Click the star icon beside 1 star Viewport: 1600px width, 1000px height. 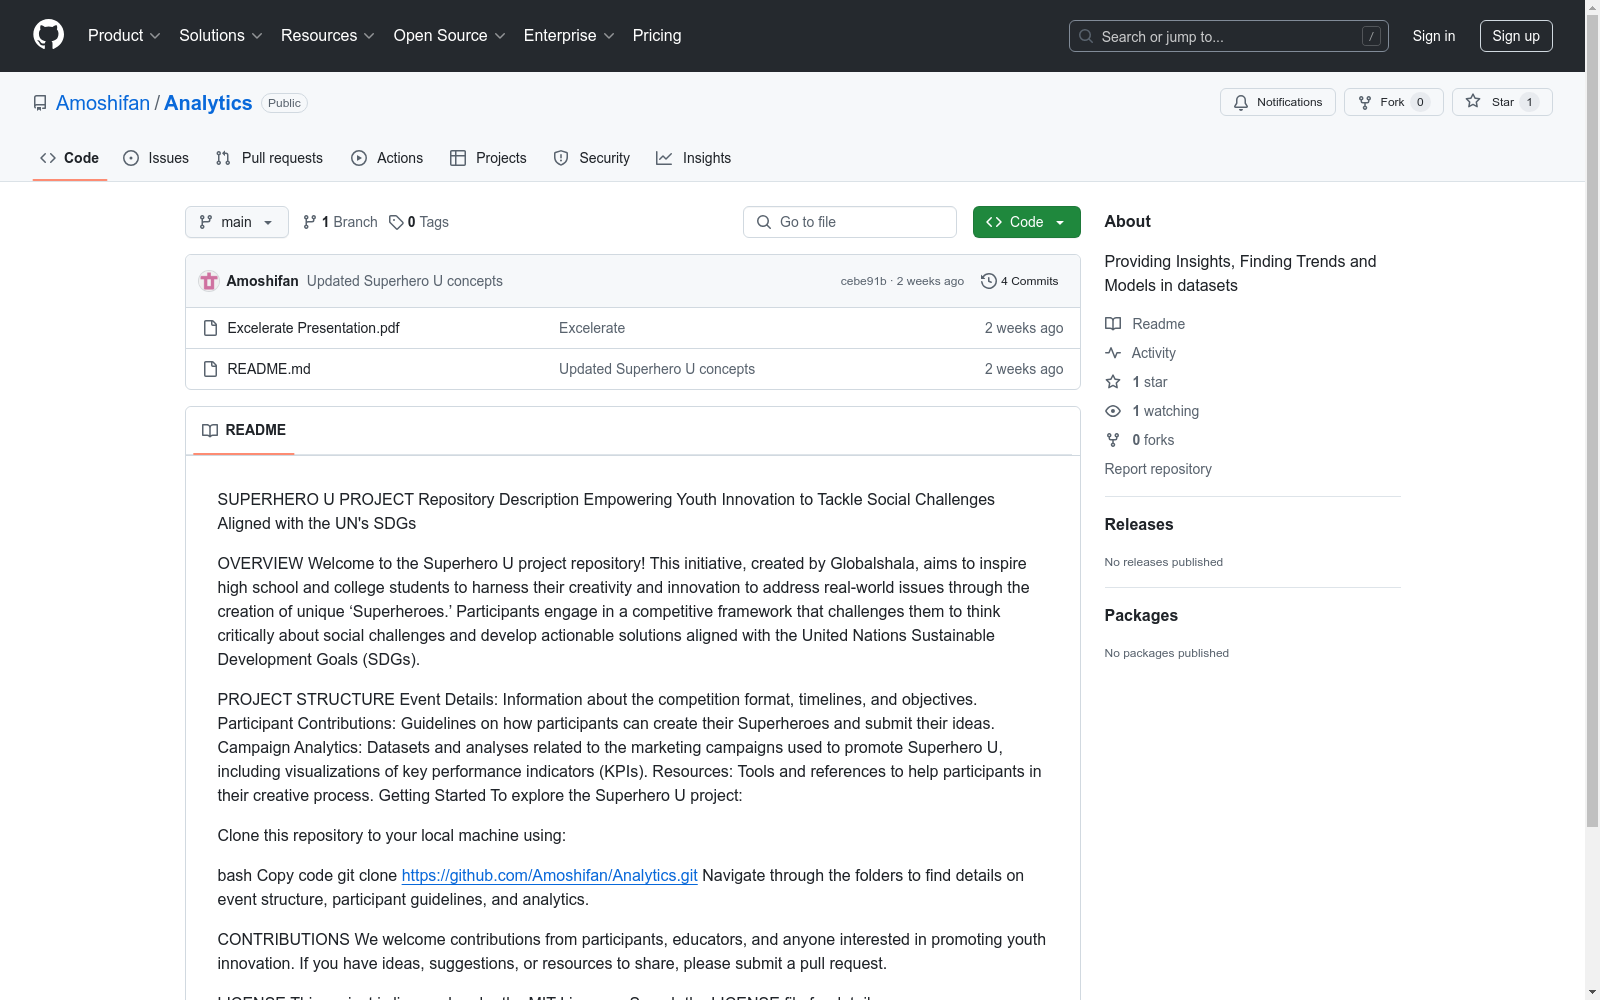[1113, 382]
